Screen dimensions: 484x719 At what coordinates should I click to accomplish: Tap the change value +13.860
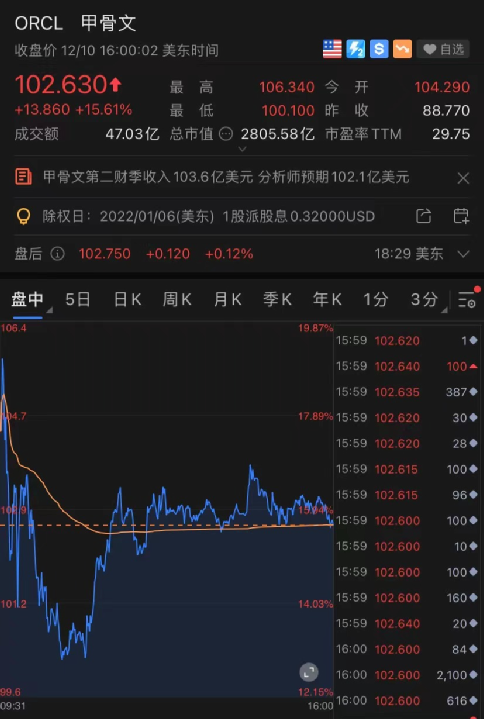point(42,110)
